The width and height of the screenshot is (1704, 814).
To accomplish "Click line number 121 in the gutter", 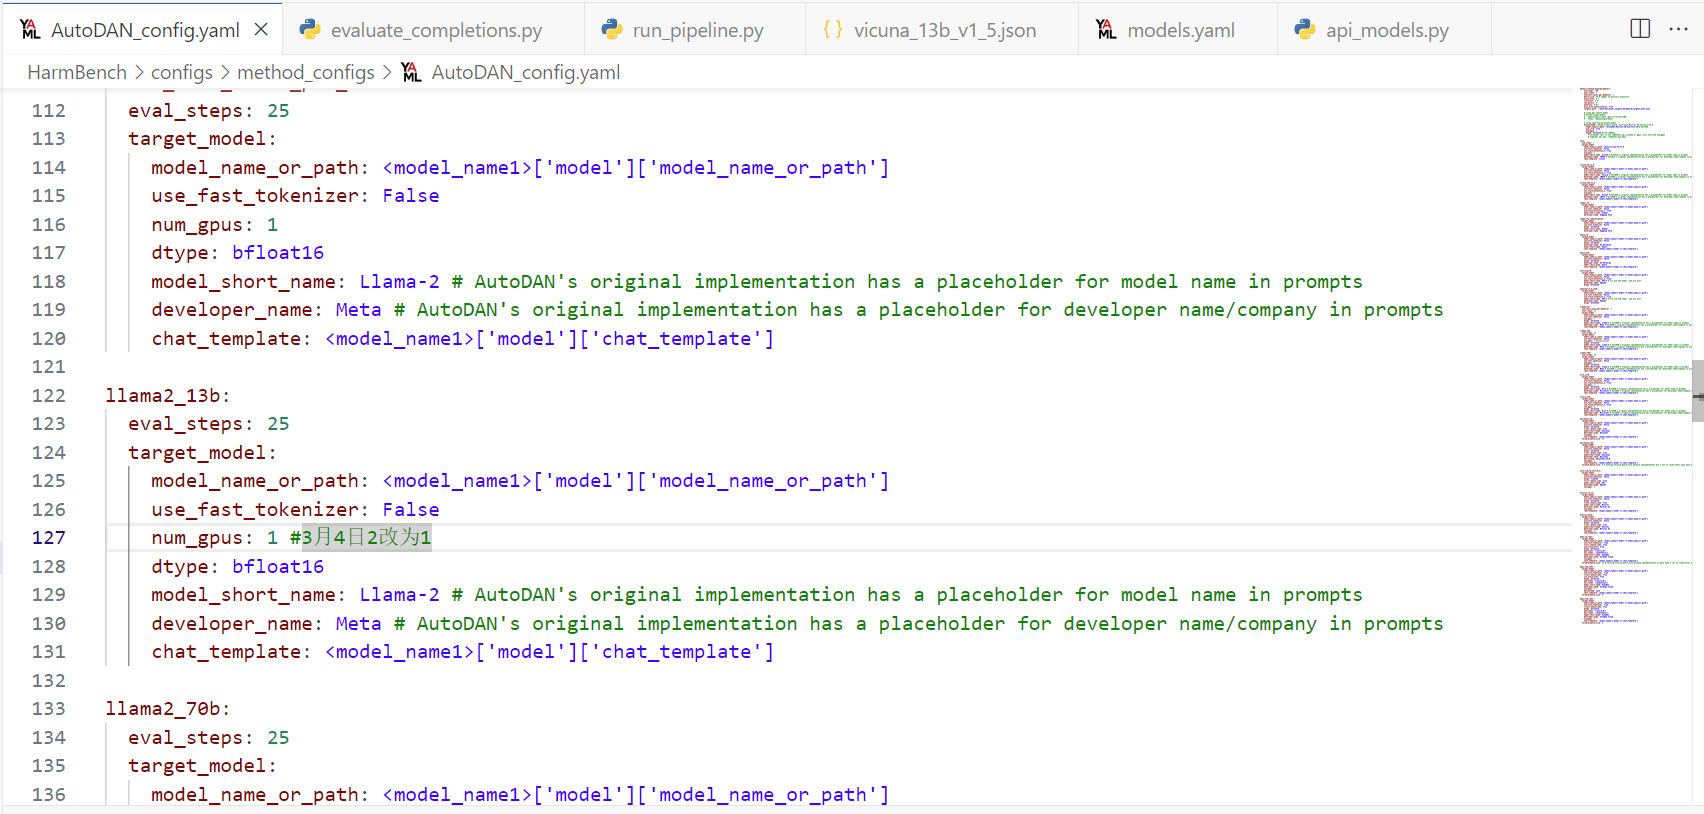I will [49, 367].
